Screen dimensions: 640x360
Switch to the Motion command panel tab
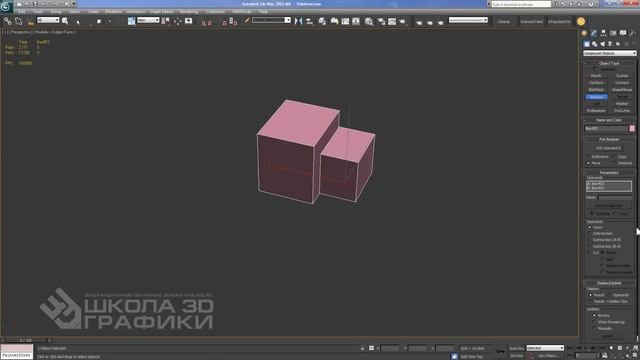click(613, 33)
